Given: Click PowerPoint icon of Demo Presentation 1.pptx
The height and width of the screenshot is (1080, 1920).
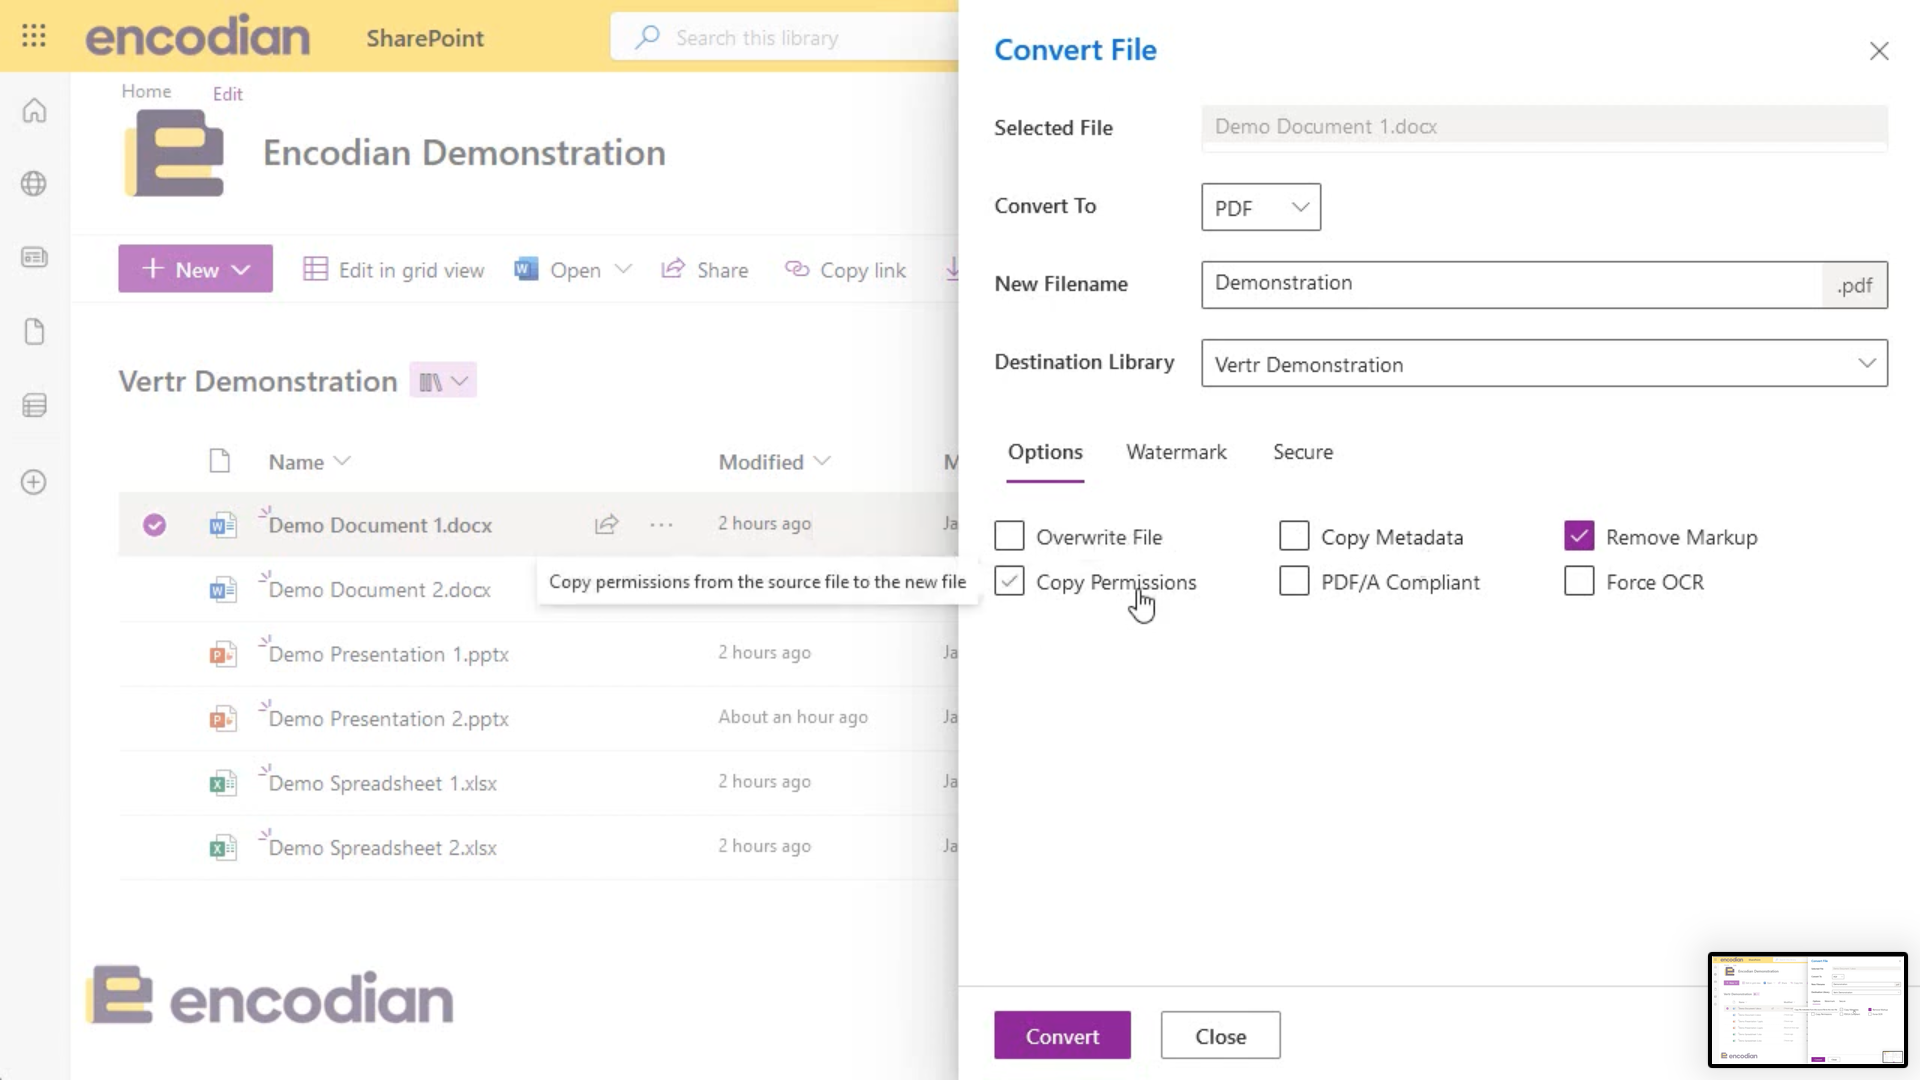Looking at the screenshot, I should click(222, 654).
